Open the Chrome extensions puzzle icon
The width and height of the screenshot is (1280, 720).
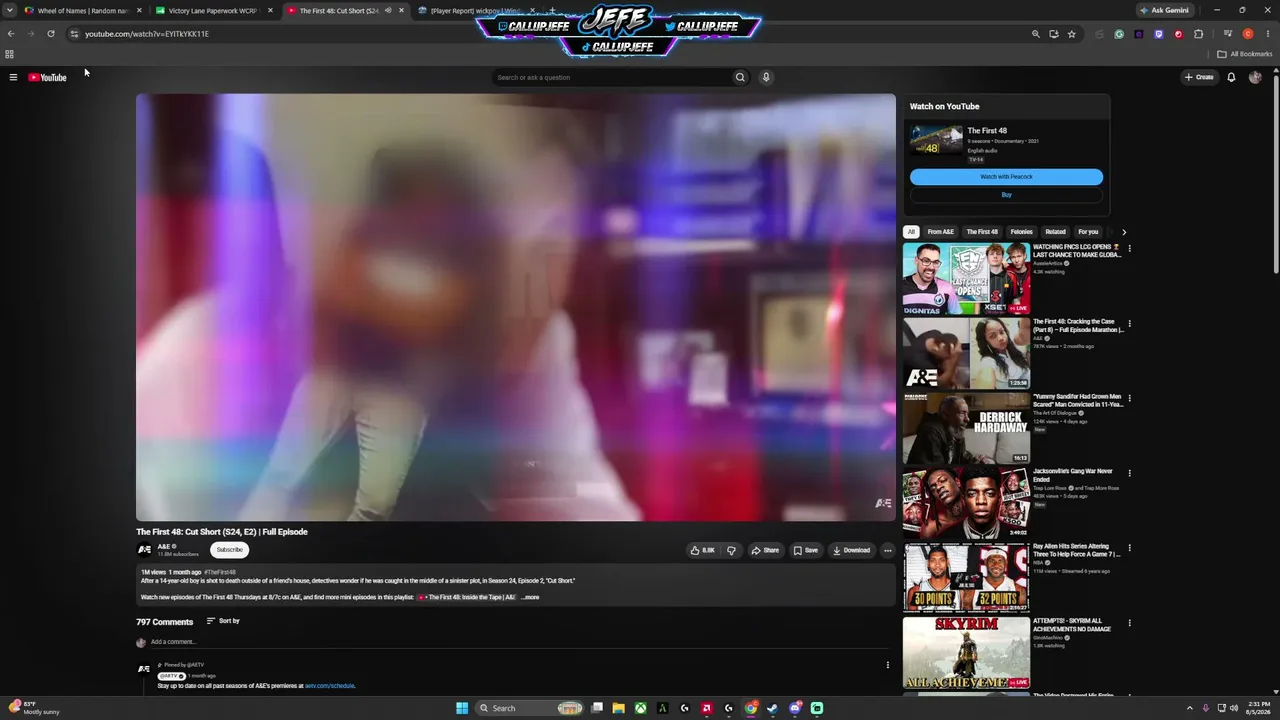[1198, 34]
